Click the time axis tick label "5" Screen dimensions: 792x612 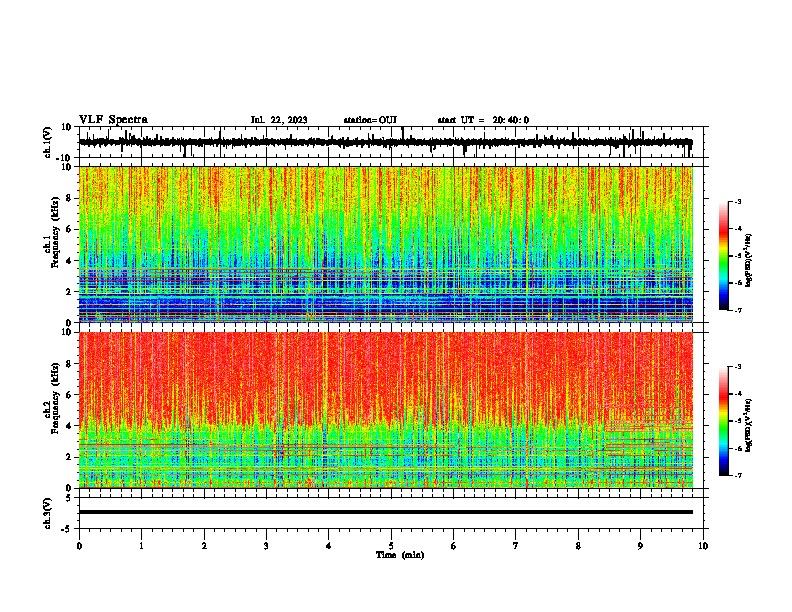pos(391,546)
